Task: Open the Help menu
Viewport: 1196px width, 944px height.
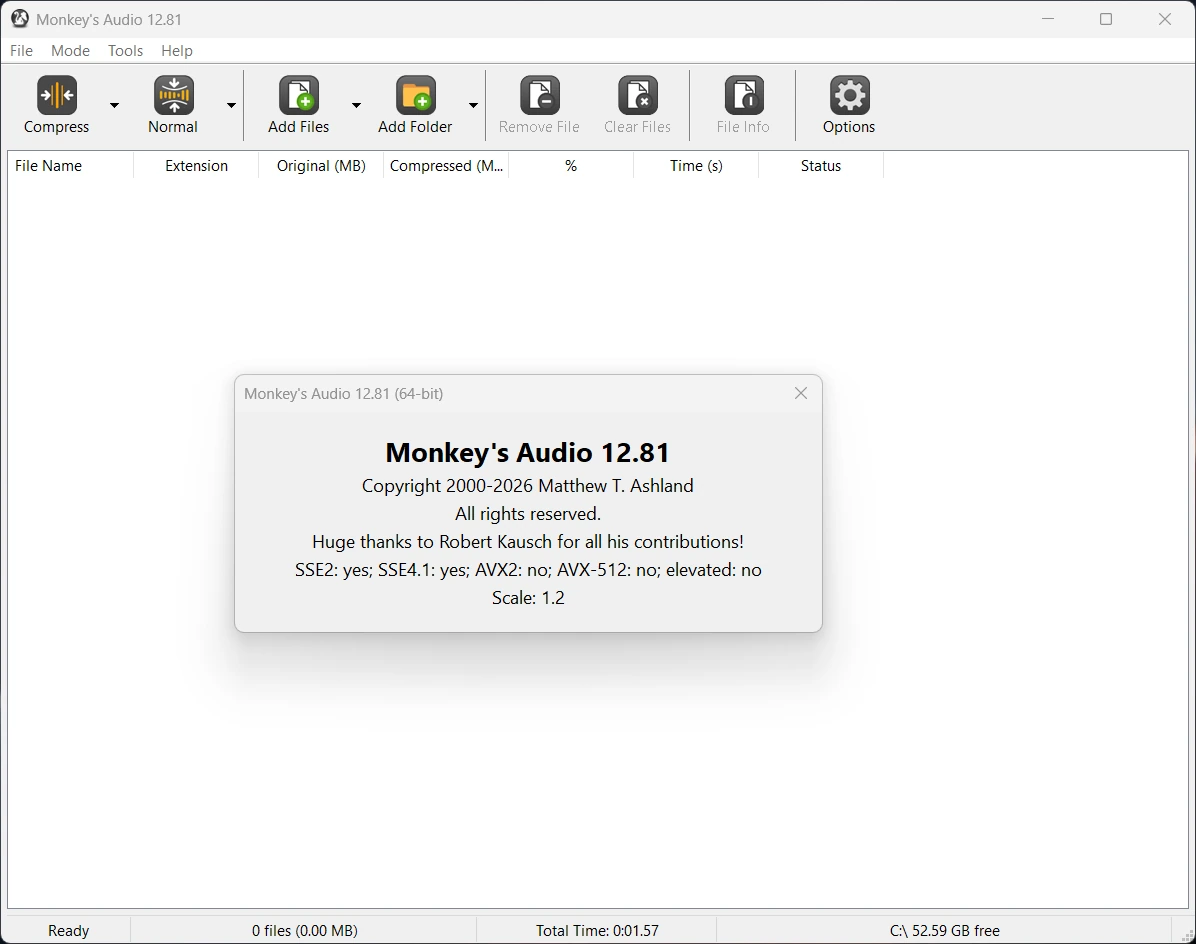Action: 177,50
